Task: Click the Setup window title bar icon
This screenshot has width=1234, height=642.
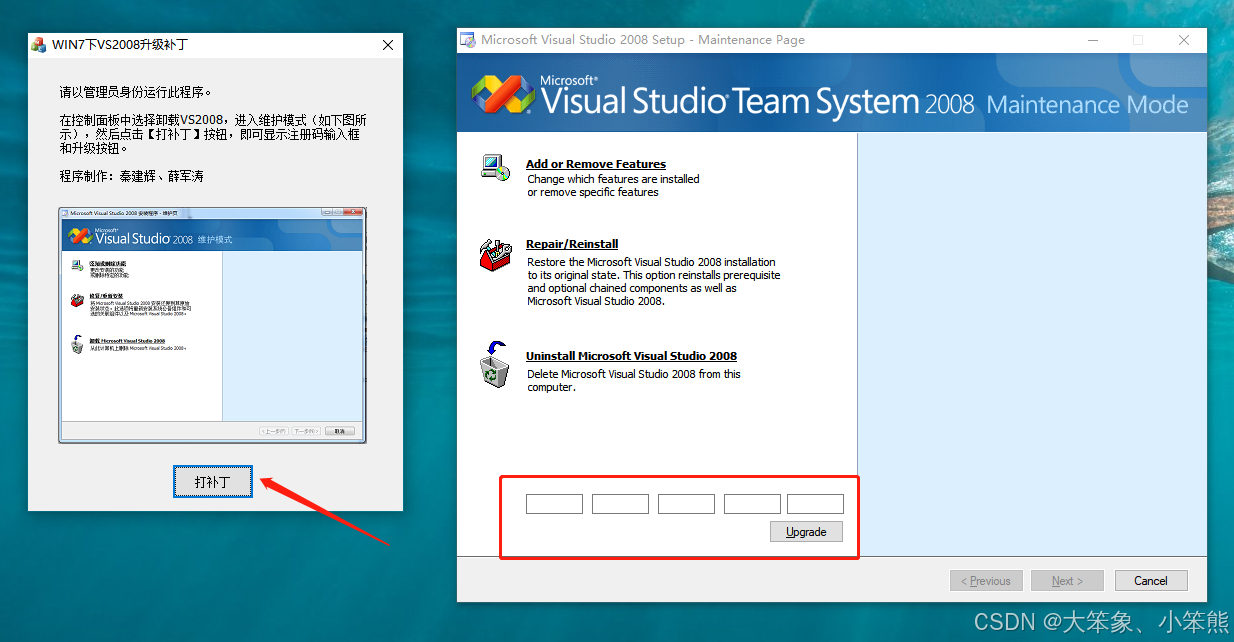Action: click(x=467, y=40)
